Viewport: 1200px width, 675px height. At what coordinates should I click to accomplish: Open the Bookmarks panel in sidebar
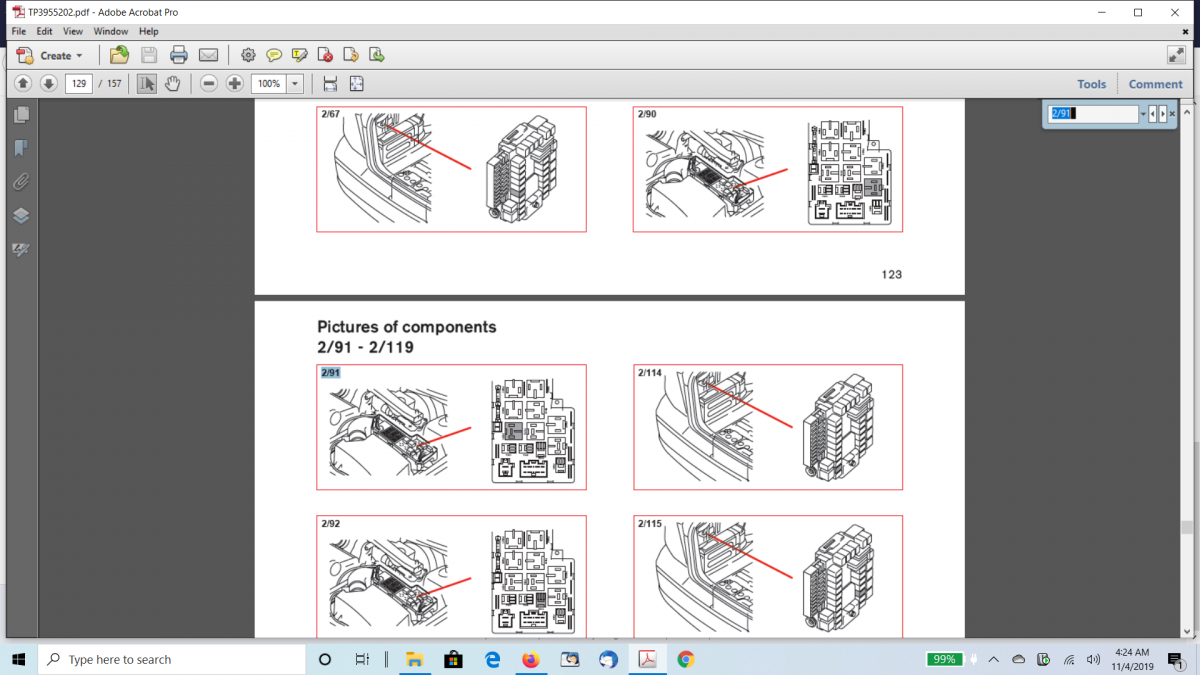(x=21, y=148)
